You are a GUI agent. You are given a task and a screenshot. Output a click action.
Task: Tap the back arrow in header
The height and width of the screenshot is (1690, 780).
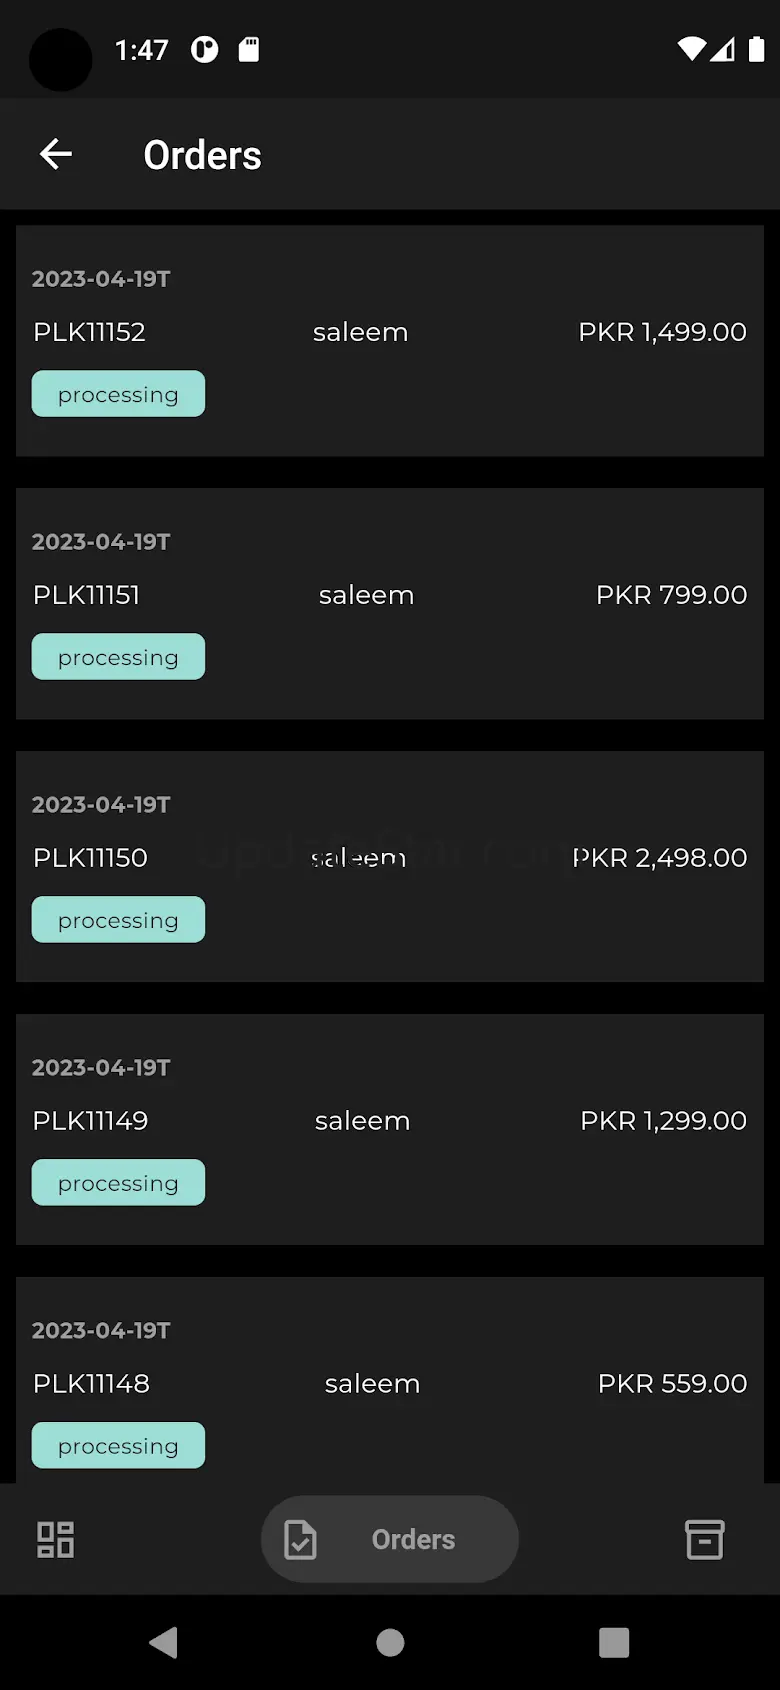(56, 154)
